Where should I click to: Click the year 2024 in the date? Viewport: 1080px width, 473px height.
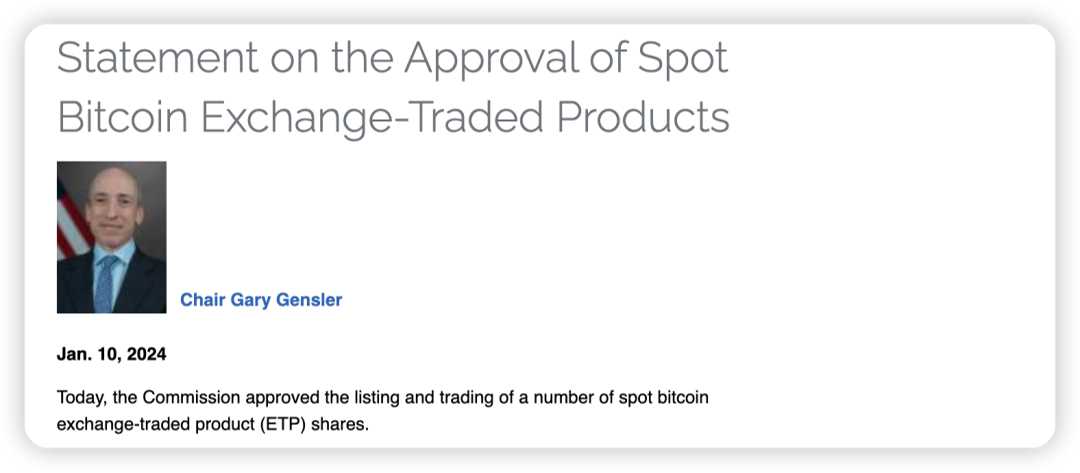click(x=146, y=355)
